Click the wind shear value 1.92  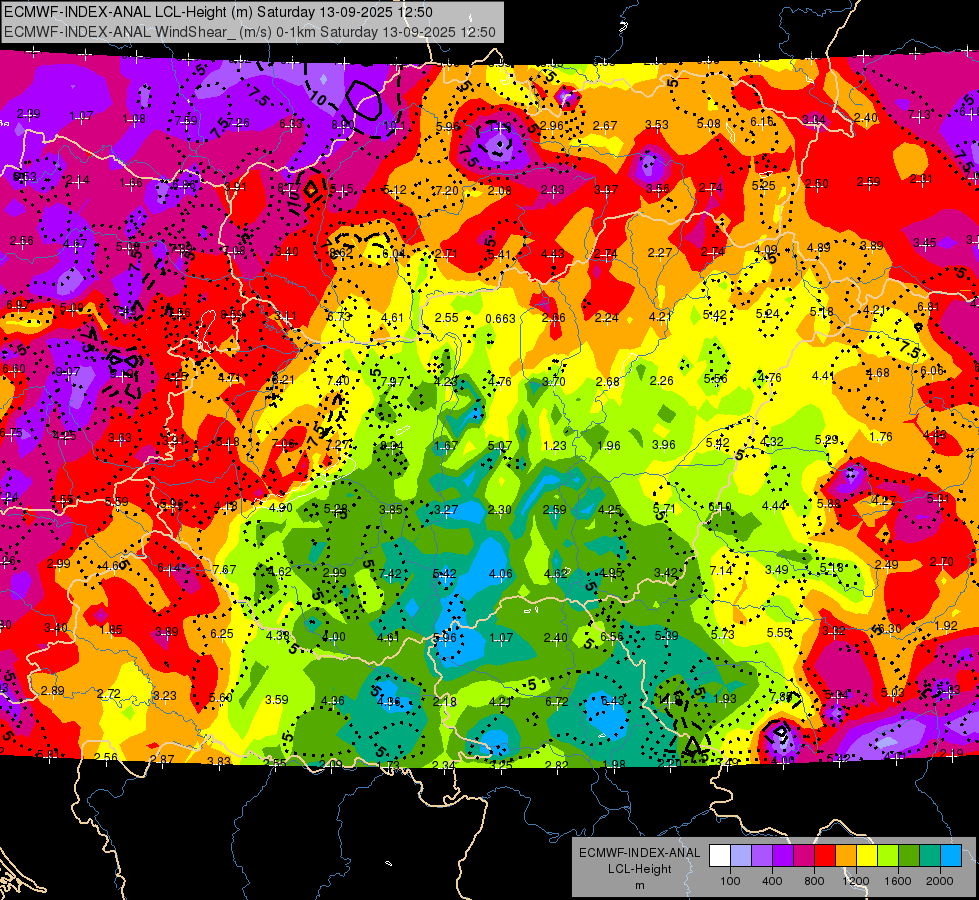946,626
